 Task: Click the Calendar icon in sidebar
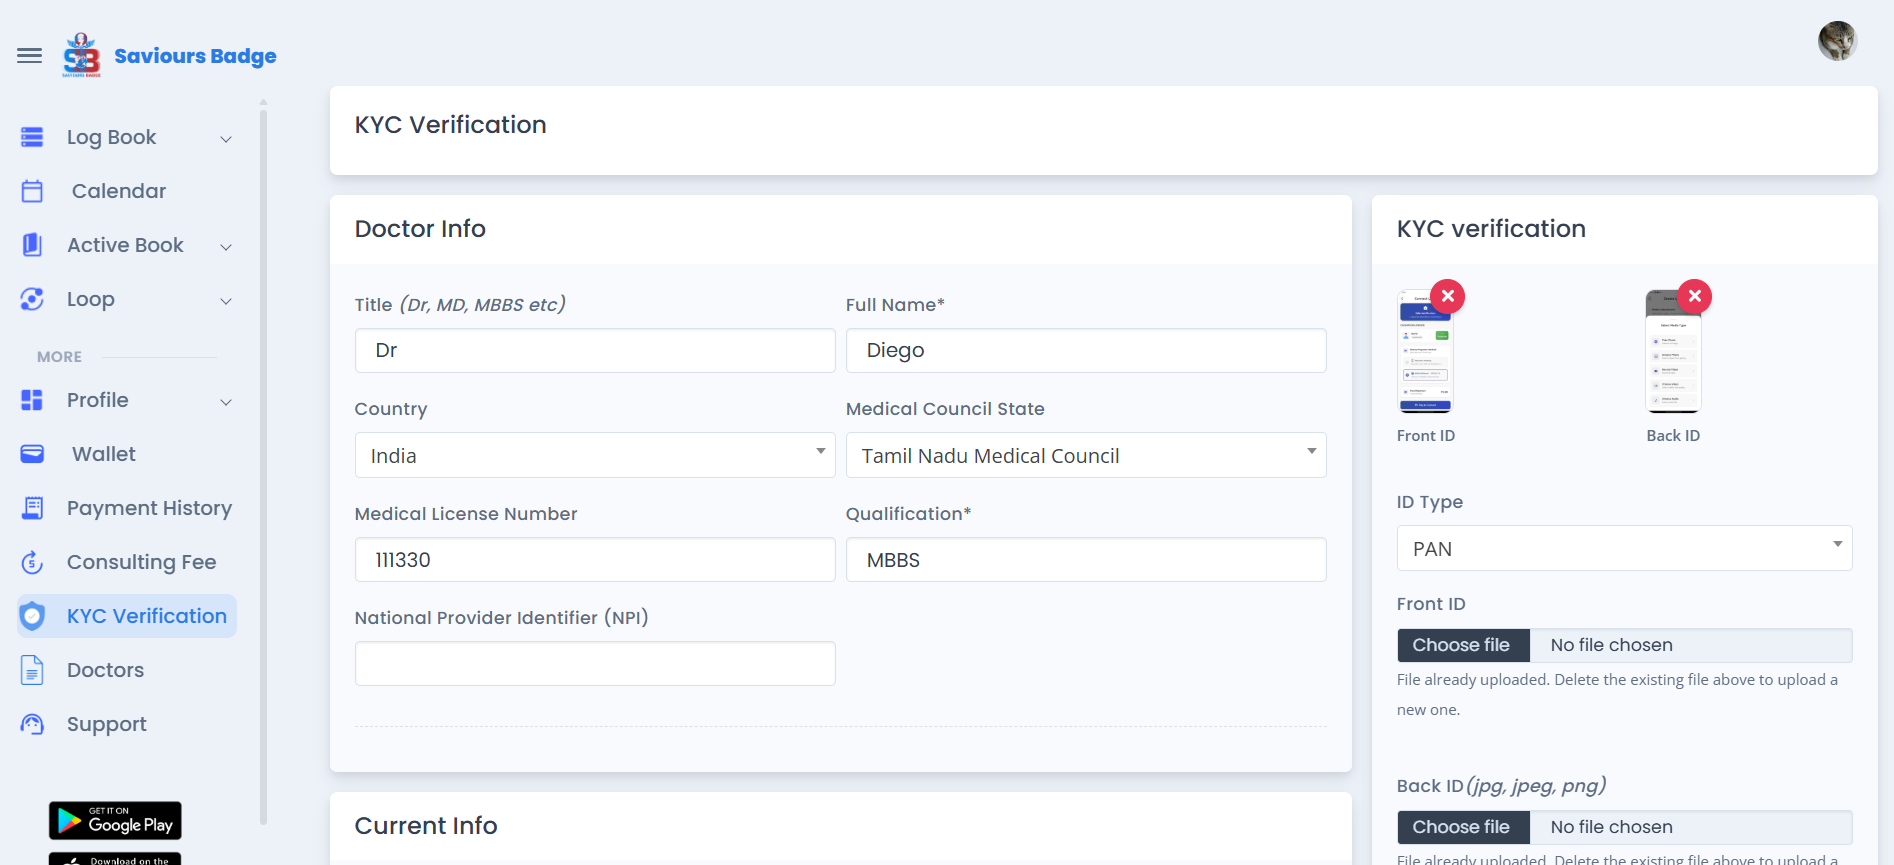click(32, 191)
